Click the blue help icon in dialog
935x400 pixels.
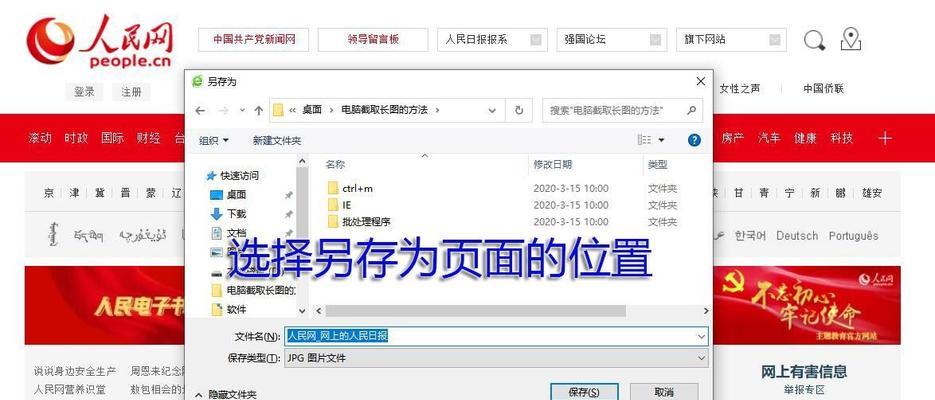[x=694, y=140]
